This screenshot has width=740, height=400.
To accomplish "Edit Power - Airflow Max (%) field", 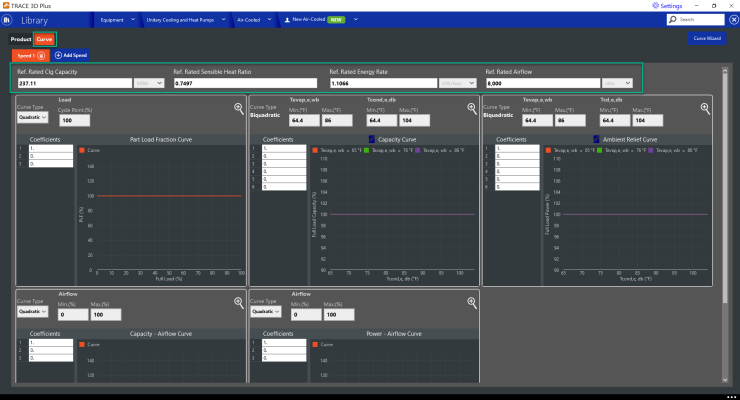I will click(x=339, y=315).
